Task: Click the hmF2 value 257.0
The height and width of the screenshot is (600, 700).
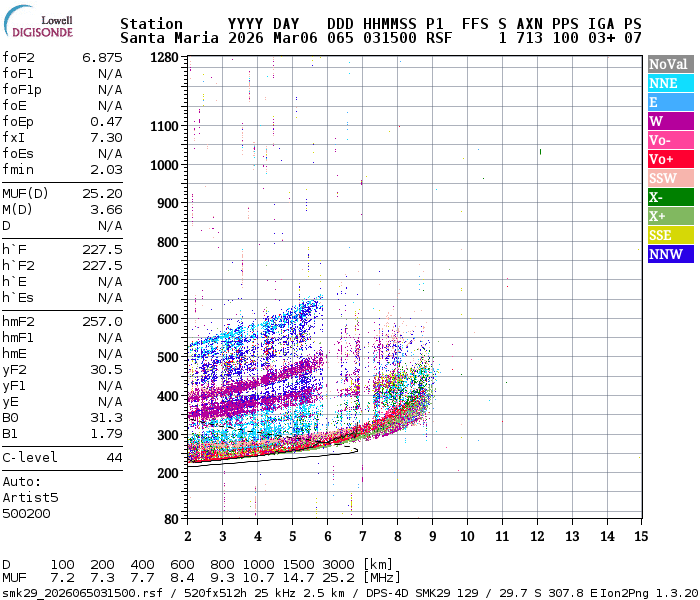Action: [x=102, y=321]
